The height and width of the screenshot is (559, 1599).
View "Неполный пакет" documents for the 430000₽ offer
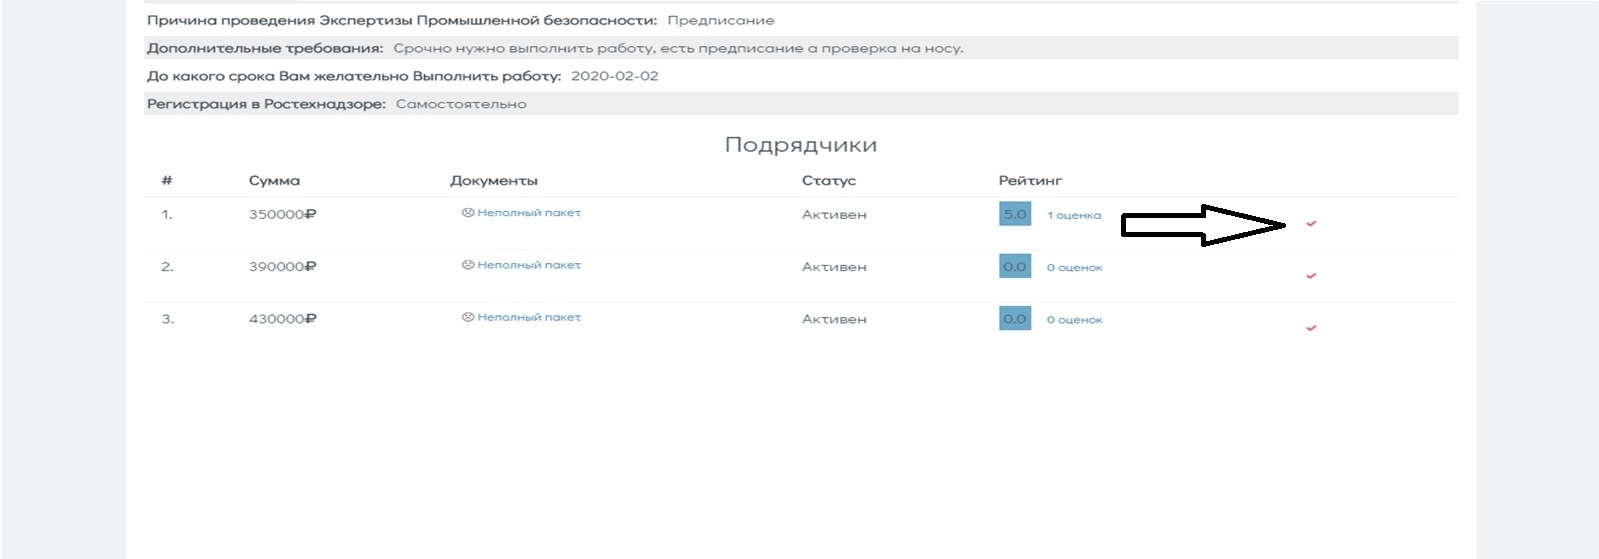point(529,317)
